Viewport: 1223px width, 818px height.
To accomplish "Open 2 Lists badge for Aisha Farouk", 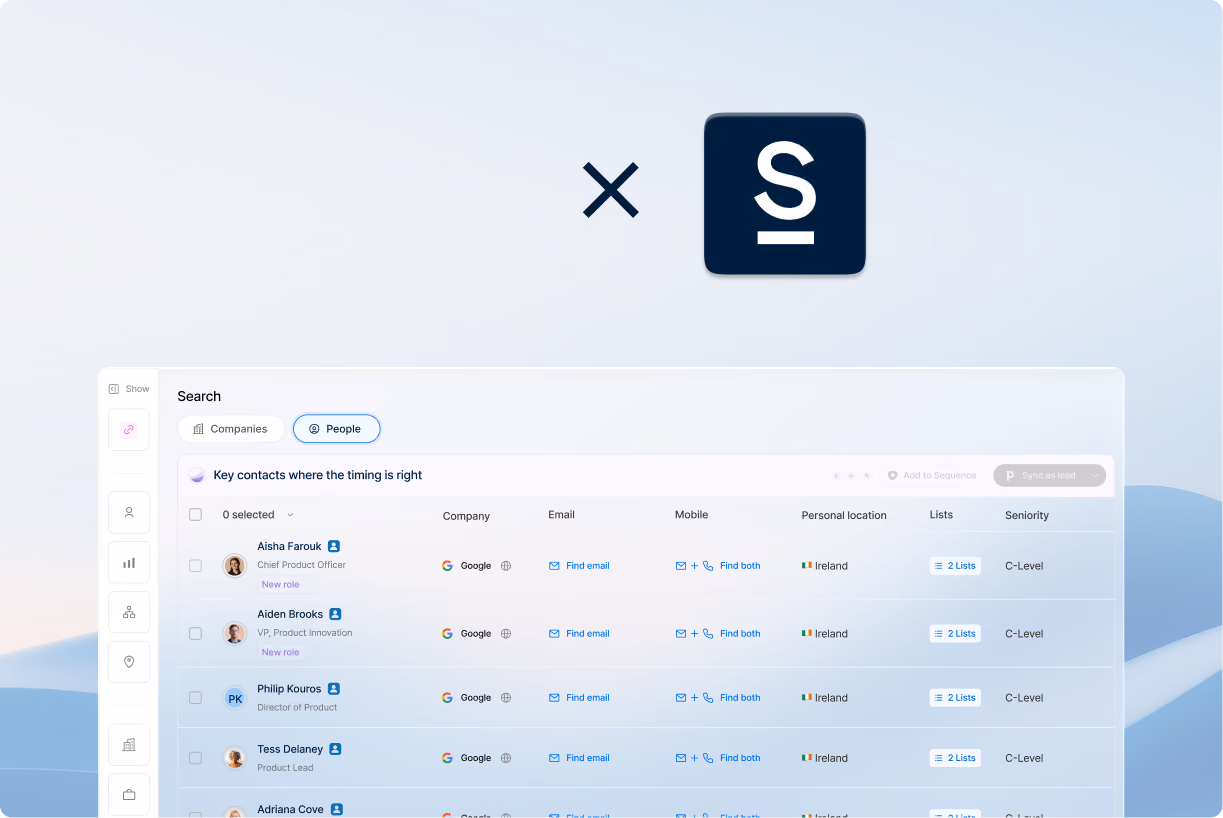I will pos(955,566).
